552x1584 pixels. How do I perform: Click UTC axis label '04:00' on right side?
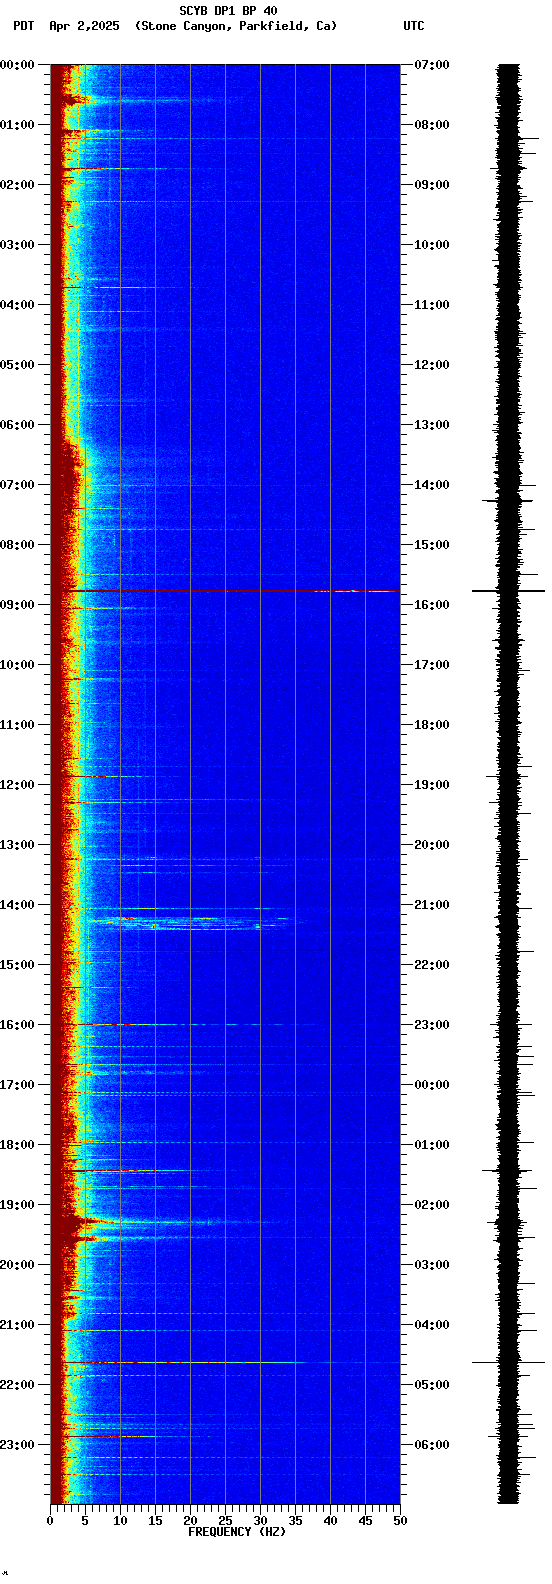(432, 1325)
